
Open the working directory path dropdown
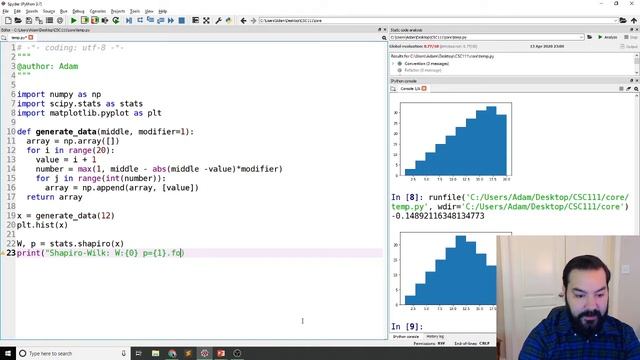coord(615,20)
